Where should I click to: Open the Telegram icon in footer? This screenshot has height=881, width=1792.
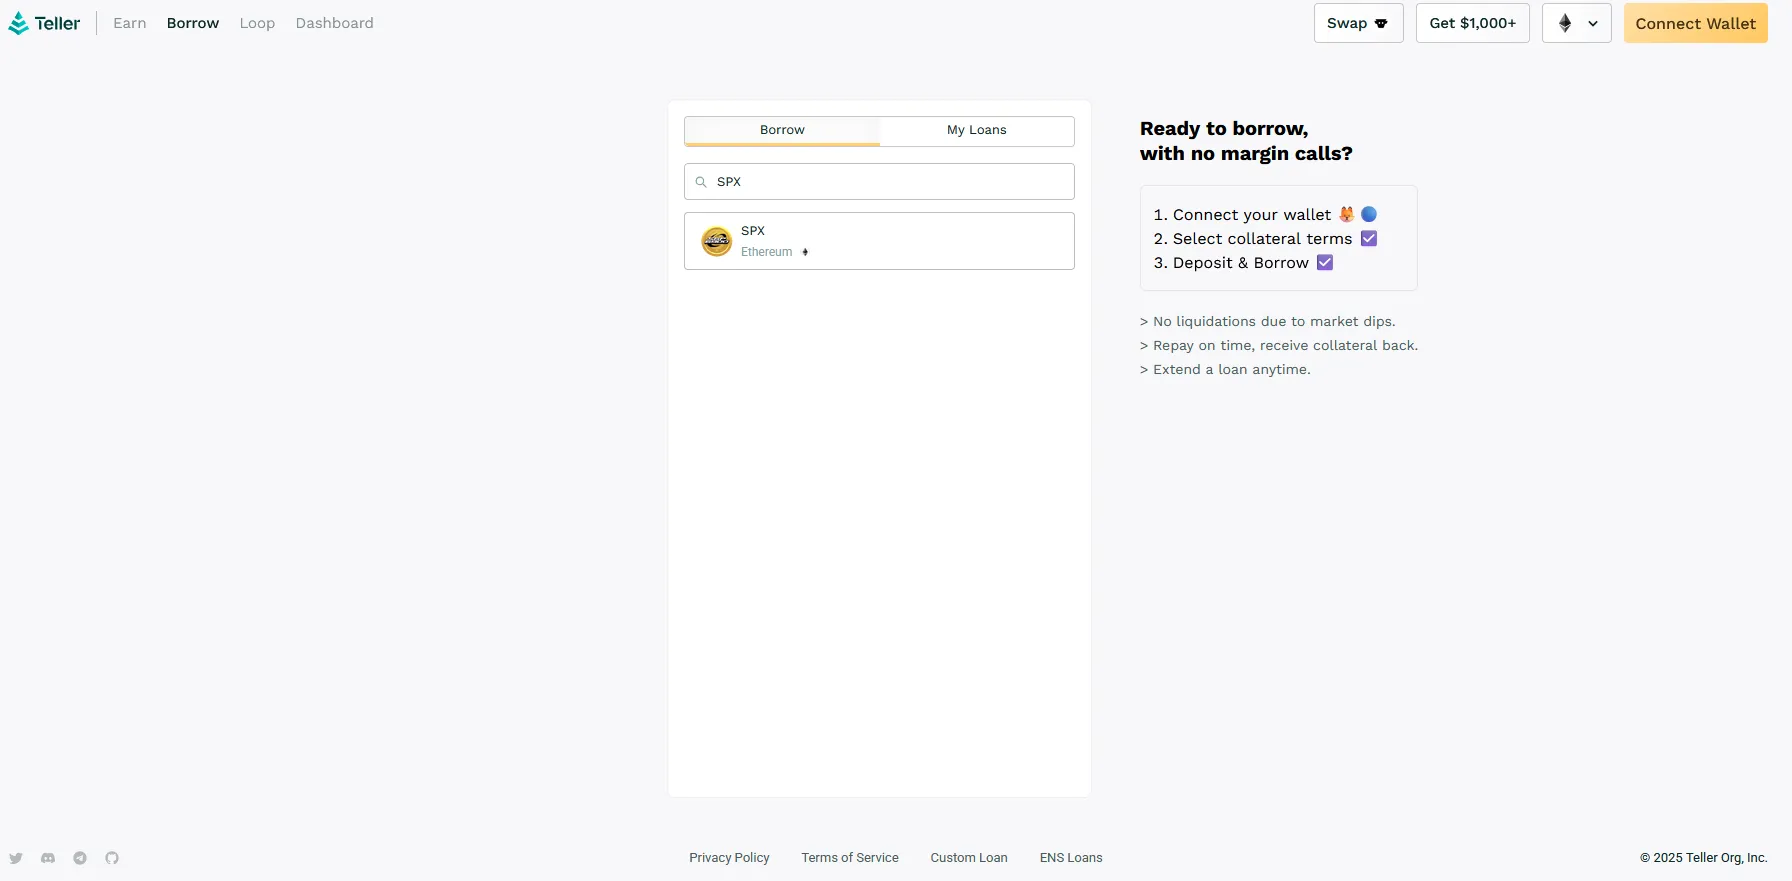80,858
